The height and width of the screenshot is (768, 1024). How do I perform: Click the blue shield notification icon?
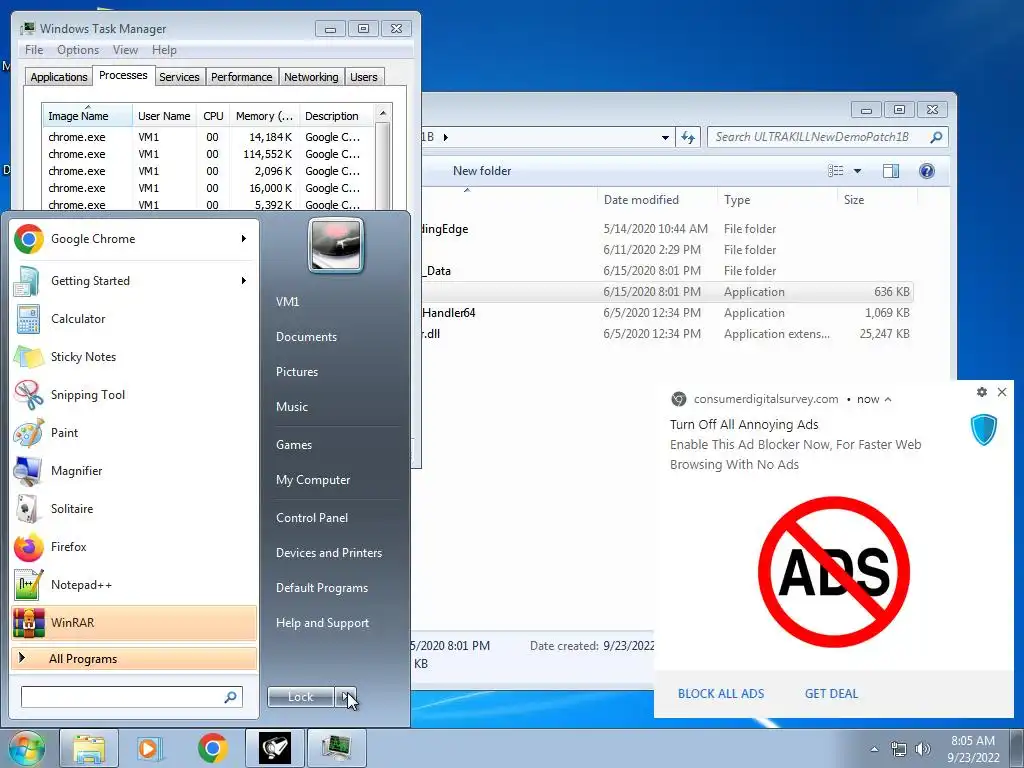coord(984,430)
